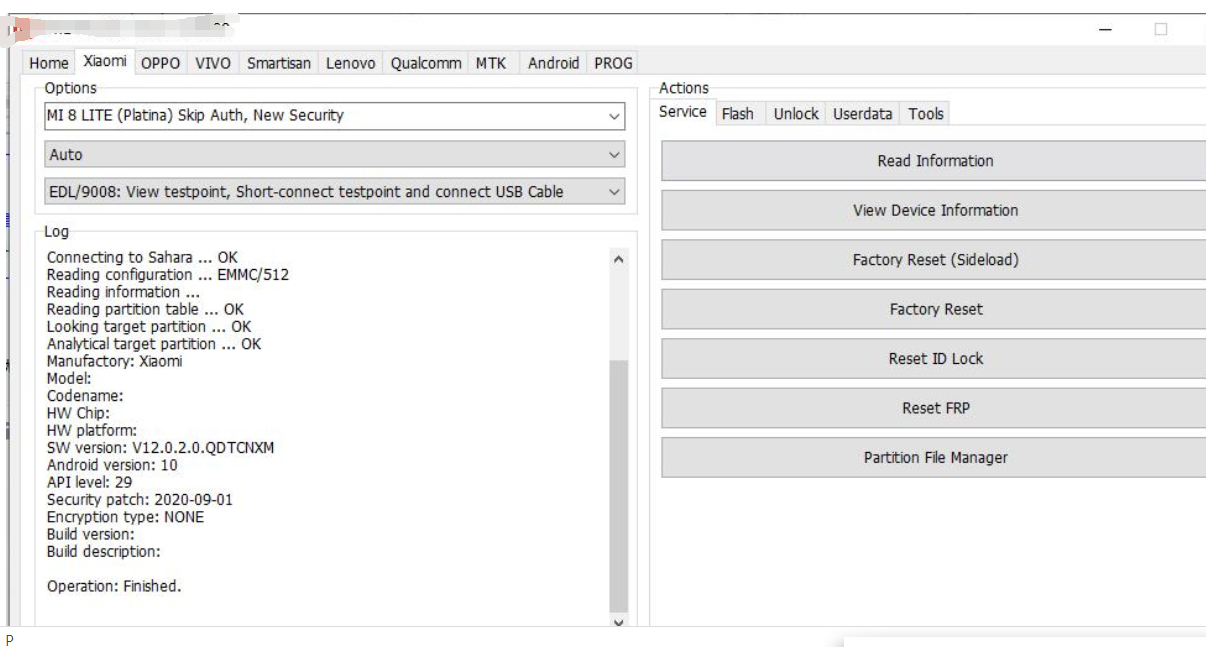Click the 'Security patch: 2020-09-01' line
The height and width of the screenshot is (647, 1206).
pyautogui.click(x=140, y=499)
